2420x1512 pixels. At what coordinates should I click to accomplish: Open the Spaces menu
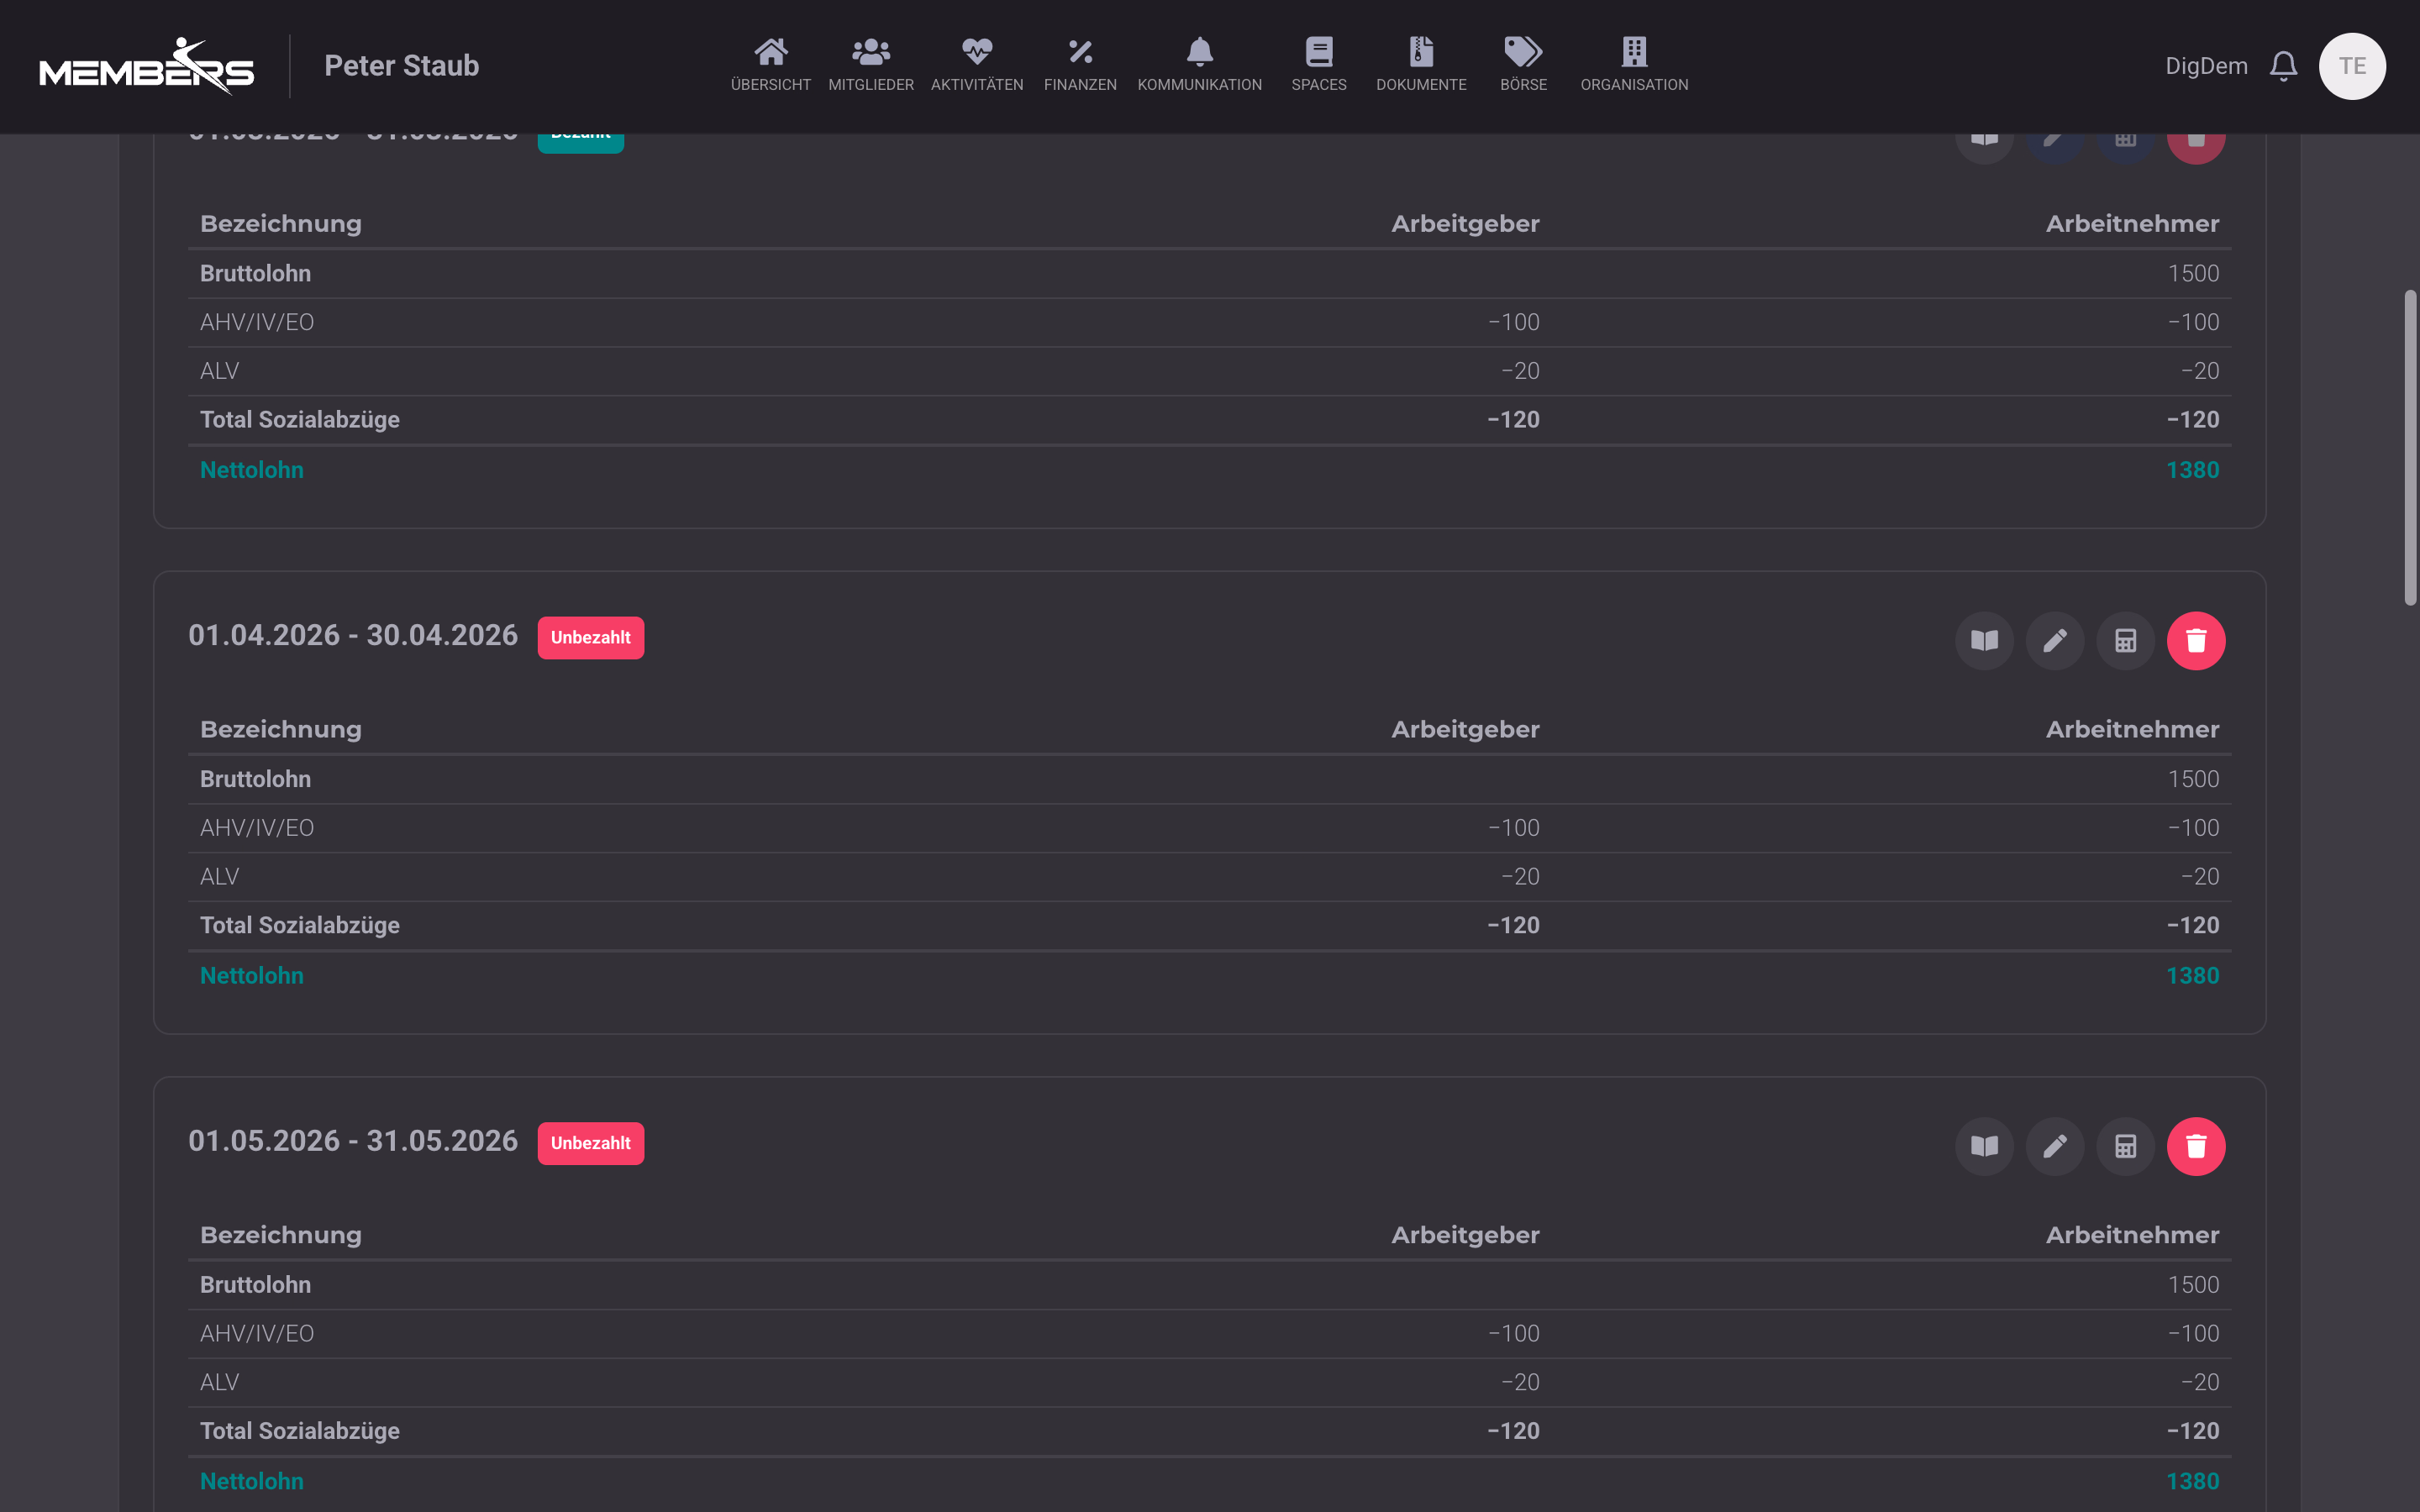[x=1318, y=65]
